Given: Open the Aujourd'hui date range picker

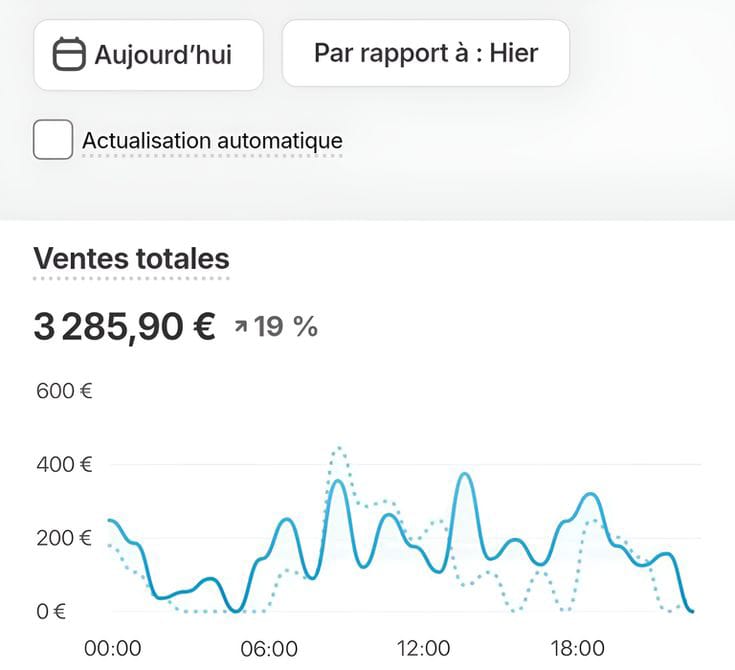Looking at the screenshot, I should [149, 54].
